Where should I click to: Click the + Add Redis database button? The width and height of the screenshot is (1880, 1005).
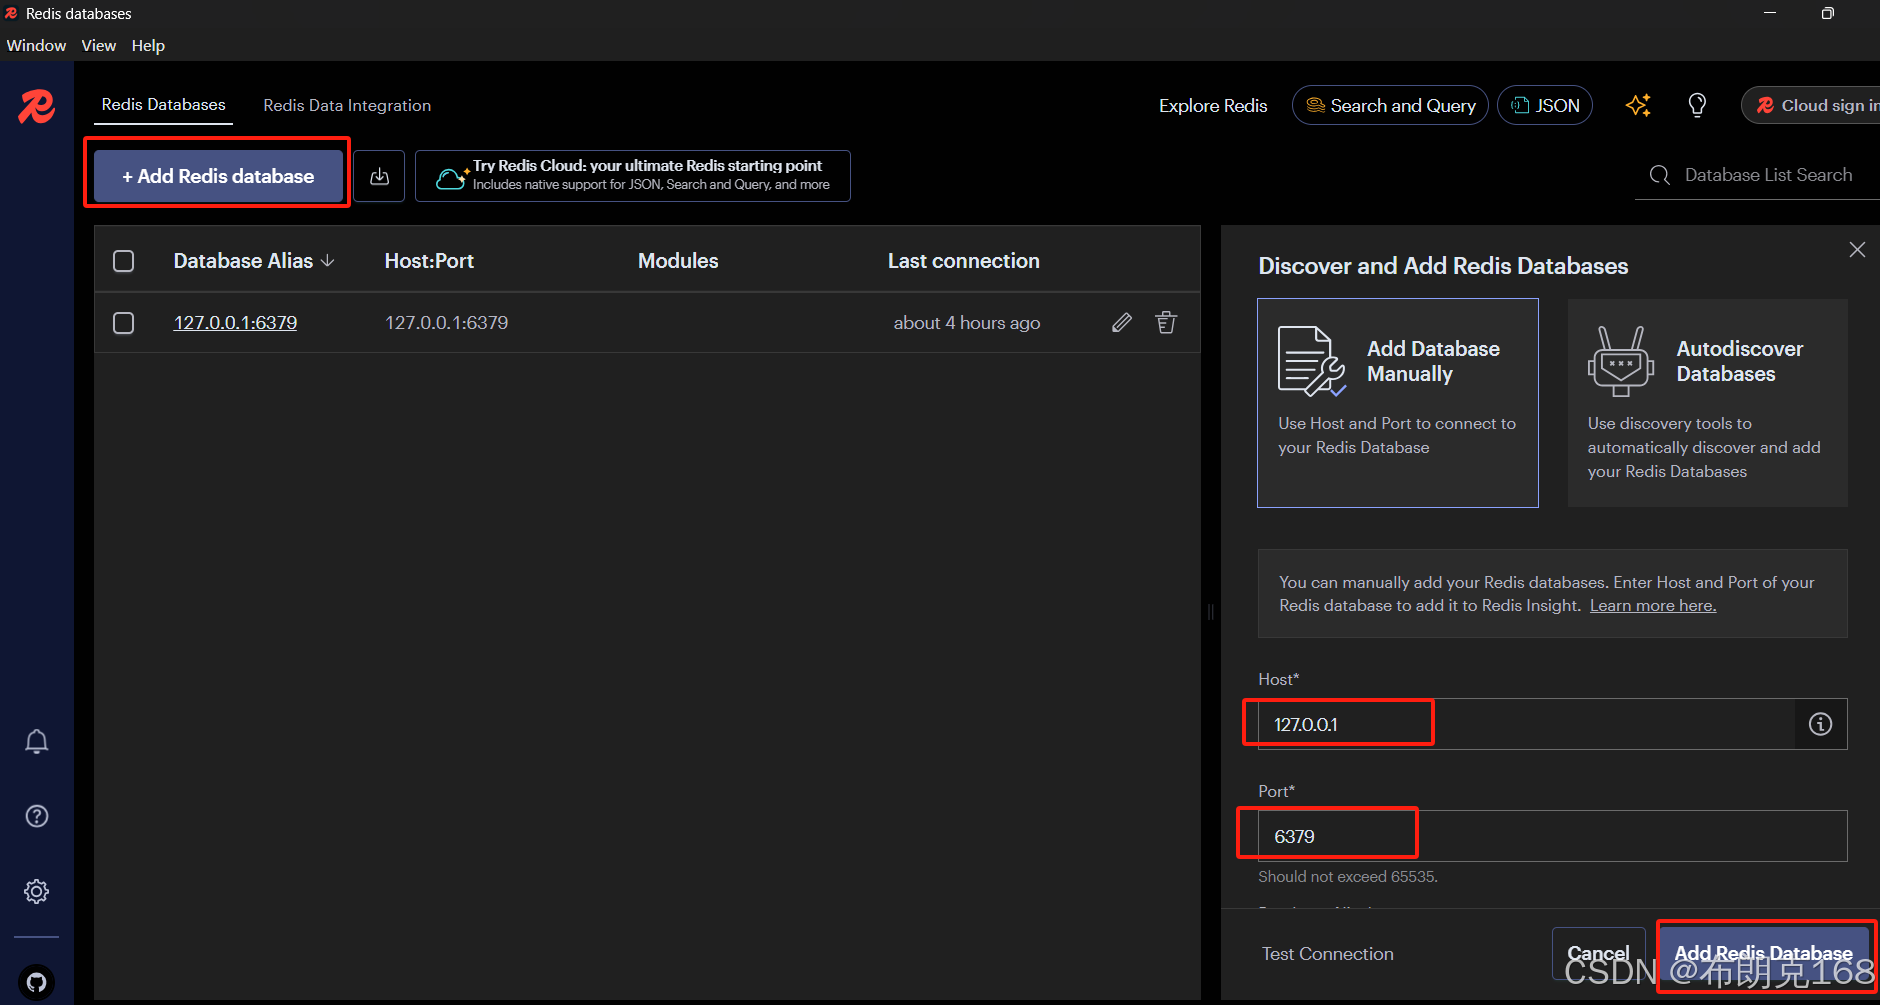(218, 176)
